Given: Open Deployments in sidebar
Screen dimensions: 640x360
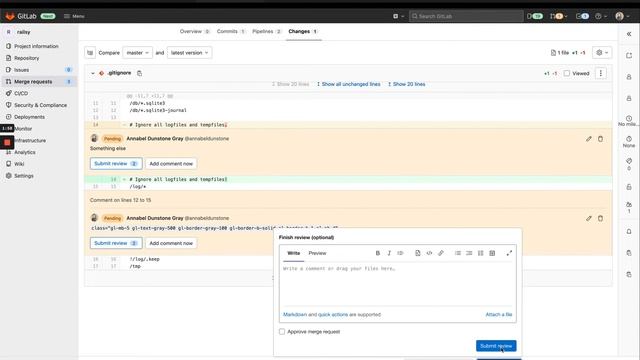Looking at the screenshot, I should coord(29,117).
